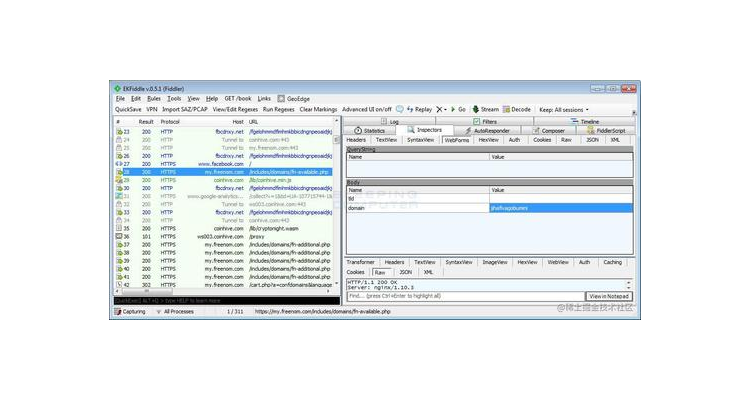Image resolution: width=750 pixels, height=400 pixels.
Task: Switch to the response Transformer tab
Action: 361,262
